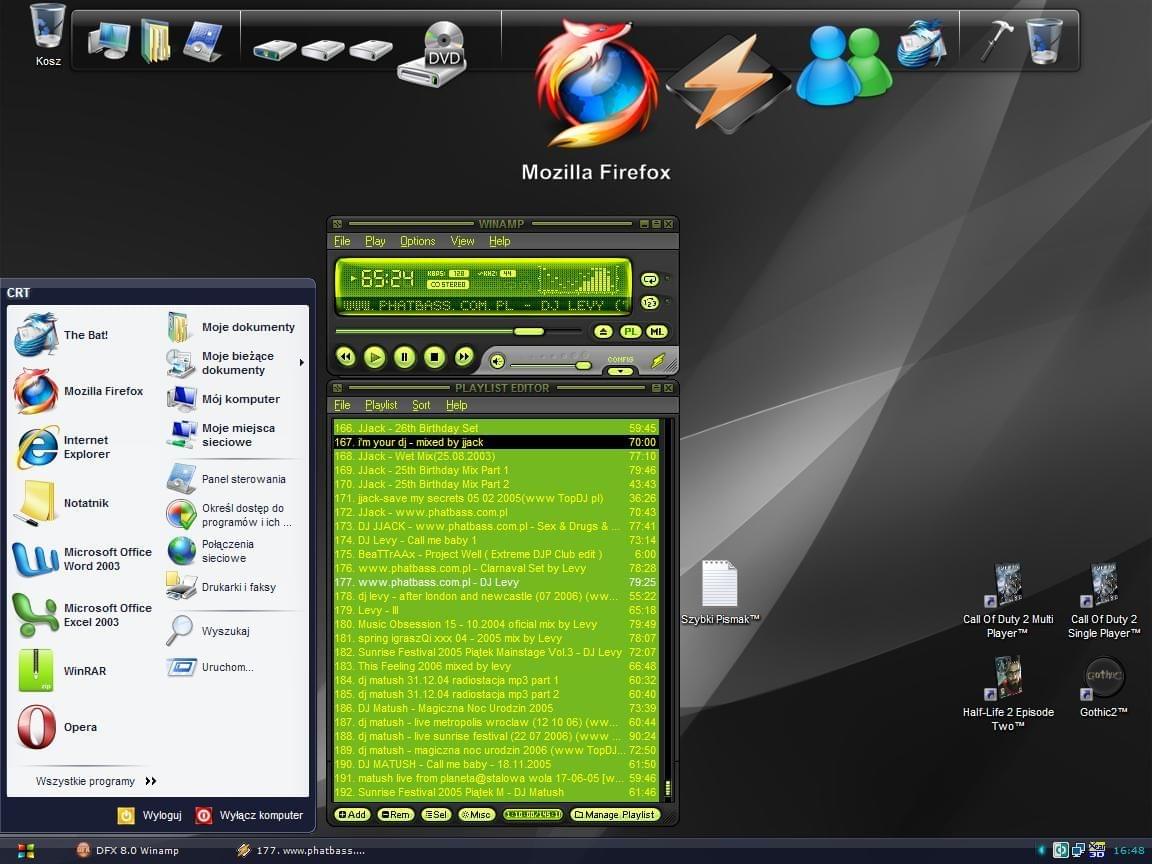The image size is (1152, 864).
Task: Click the Manage Playlist button
Action: pyautogui.click(x=616, y=815)
